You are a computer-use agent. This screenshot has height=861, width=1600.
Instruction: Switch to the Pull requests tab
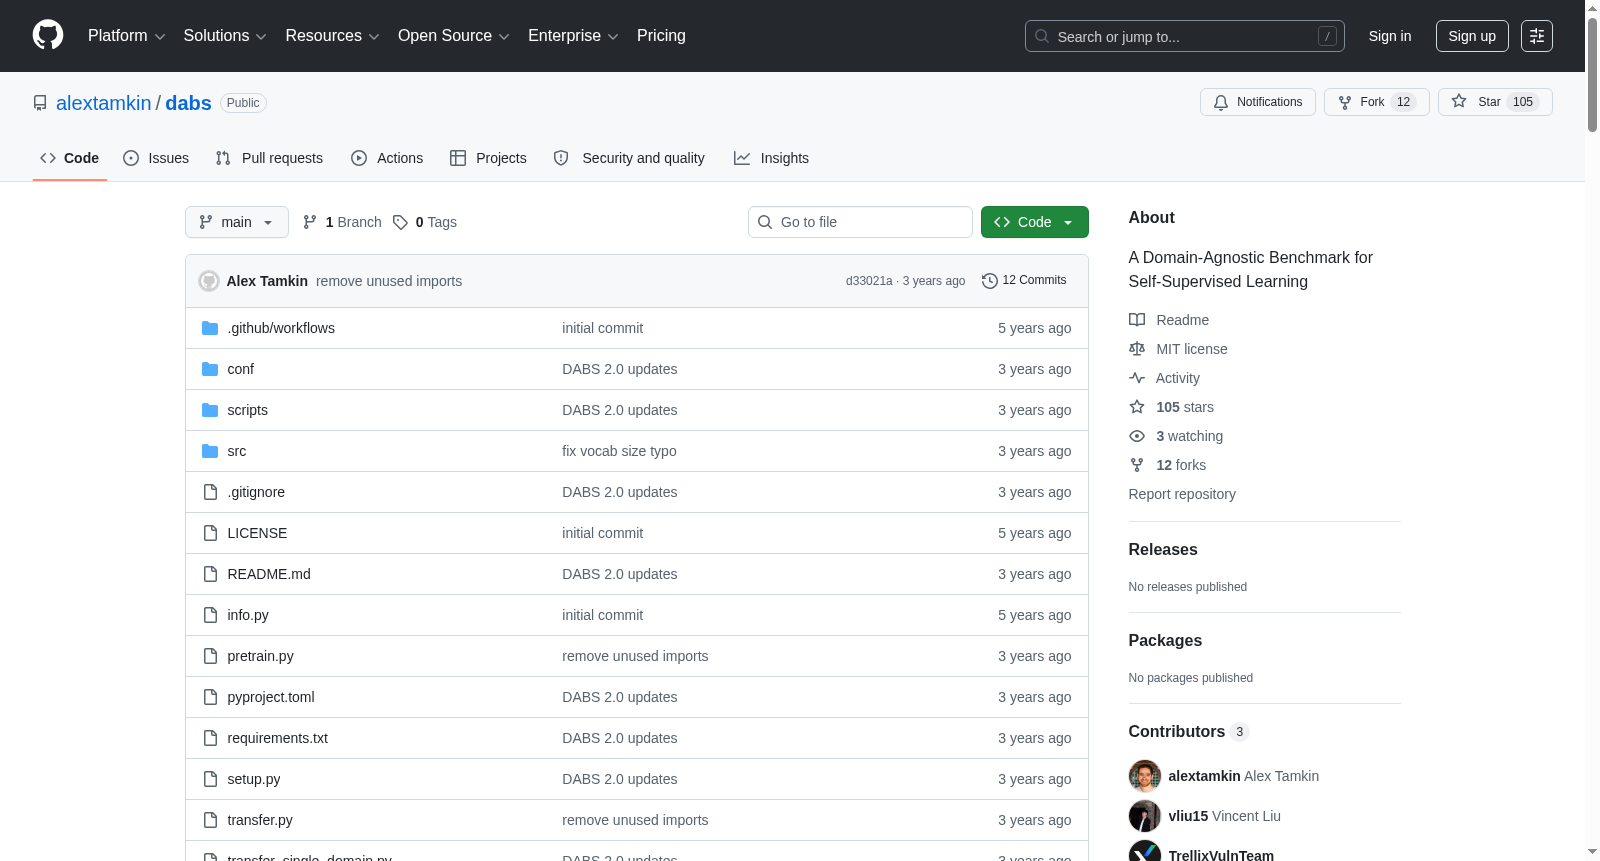[269, 158]
